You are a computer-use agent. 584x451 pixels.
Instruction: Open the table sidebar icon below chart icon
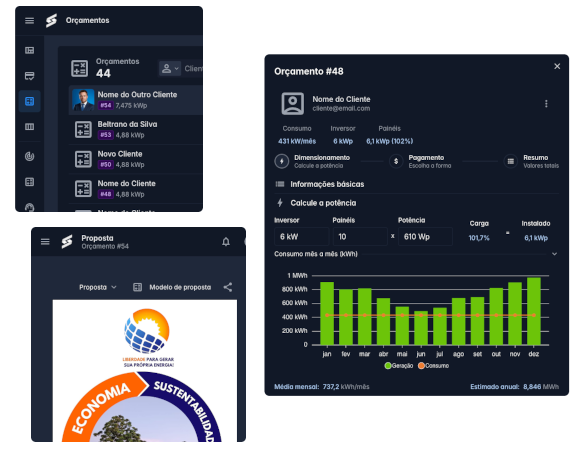pos(29,182)
